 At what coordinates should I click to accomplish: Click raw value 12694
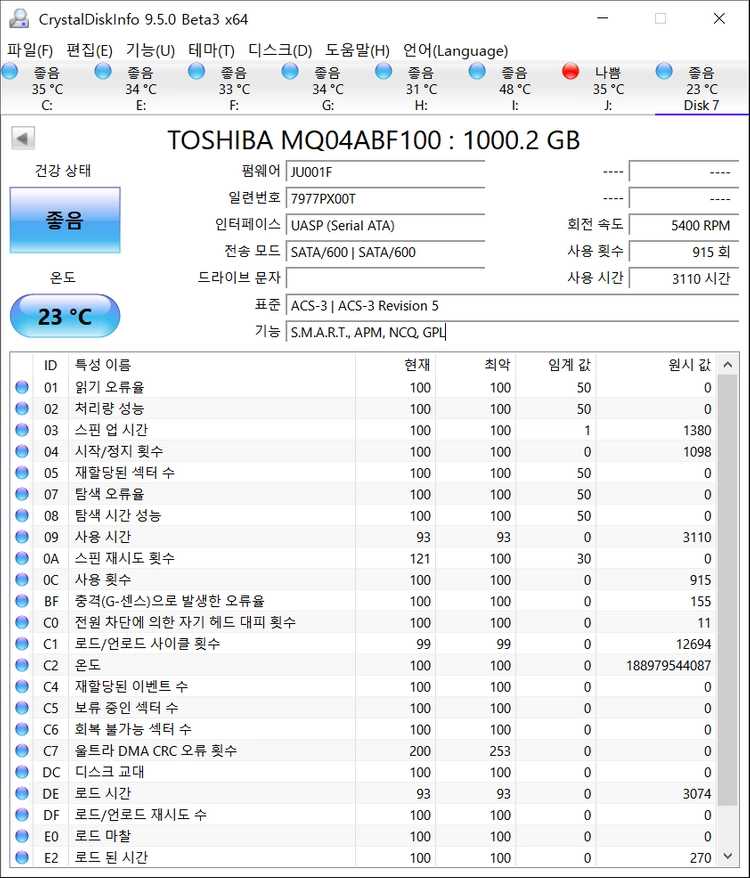[693, 644]
